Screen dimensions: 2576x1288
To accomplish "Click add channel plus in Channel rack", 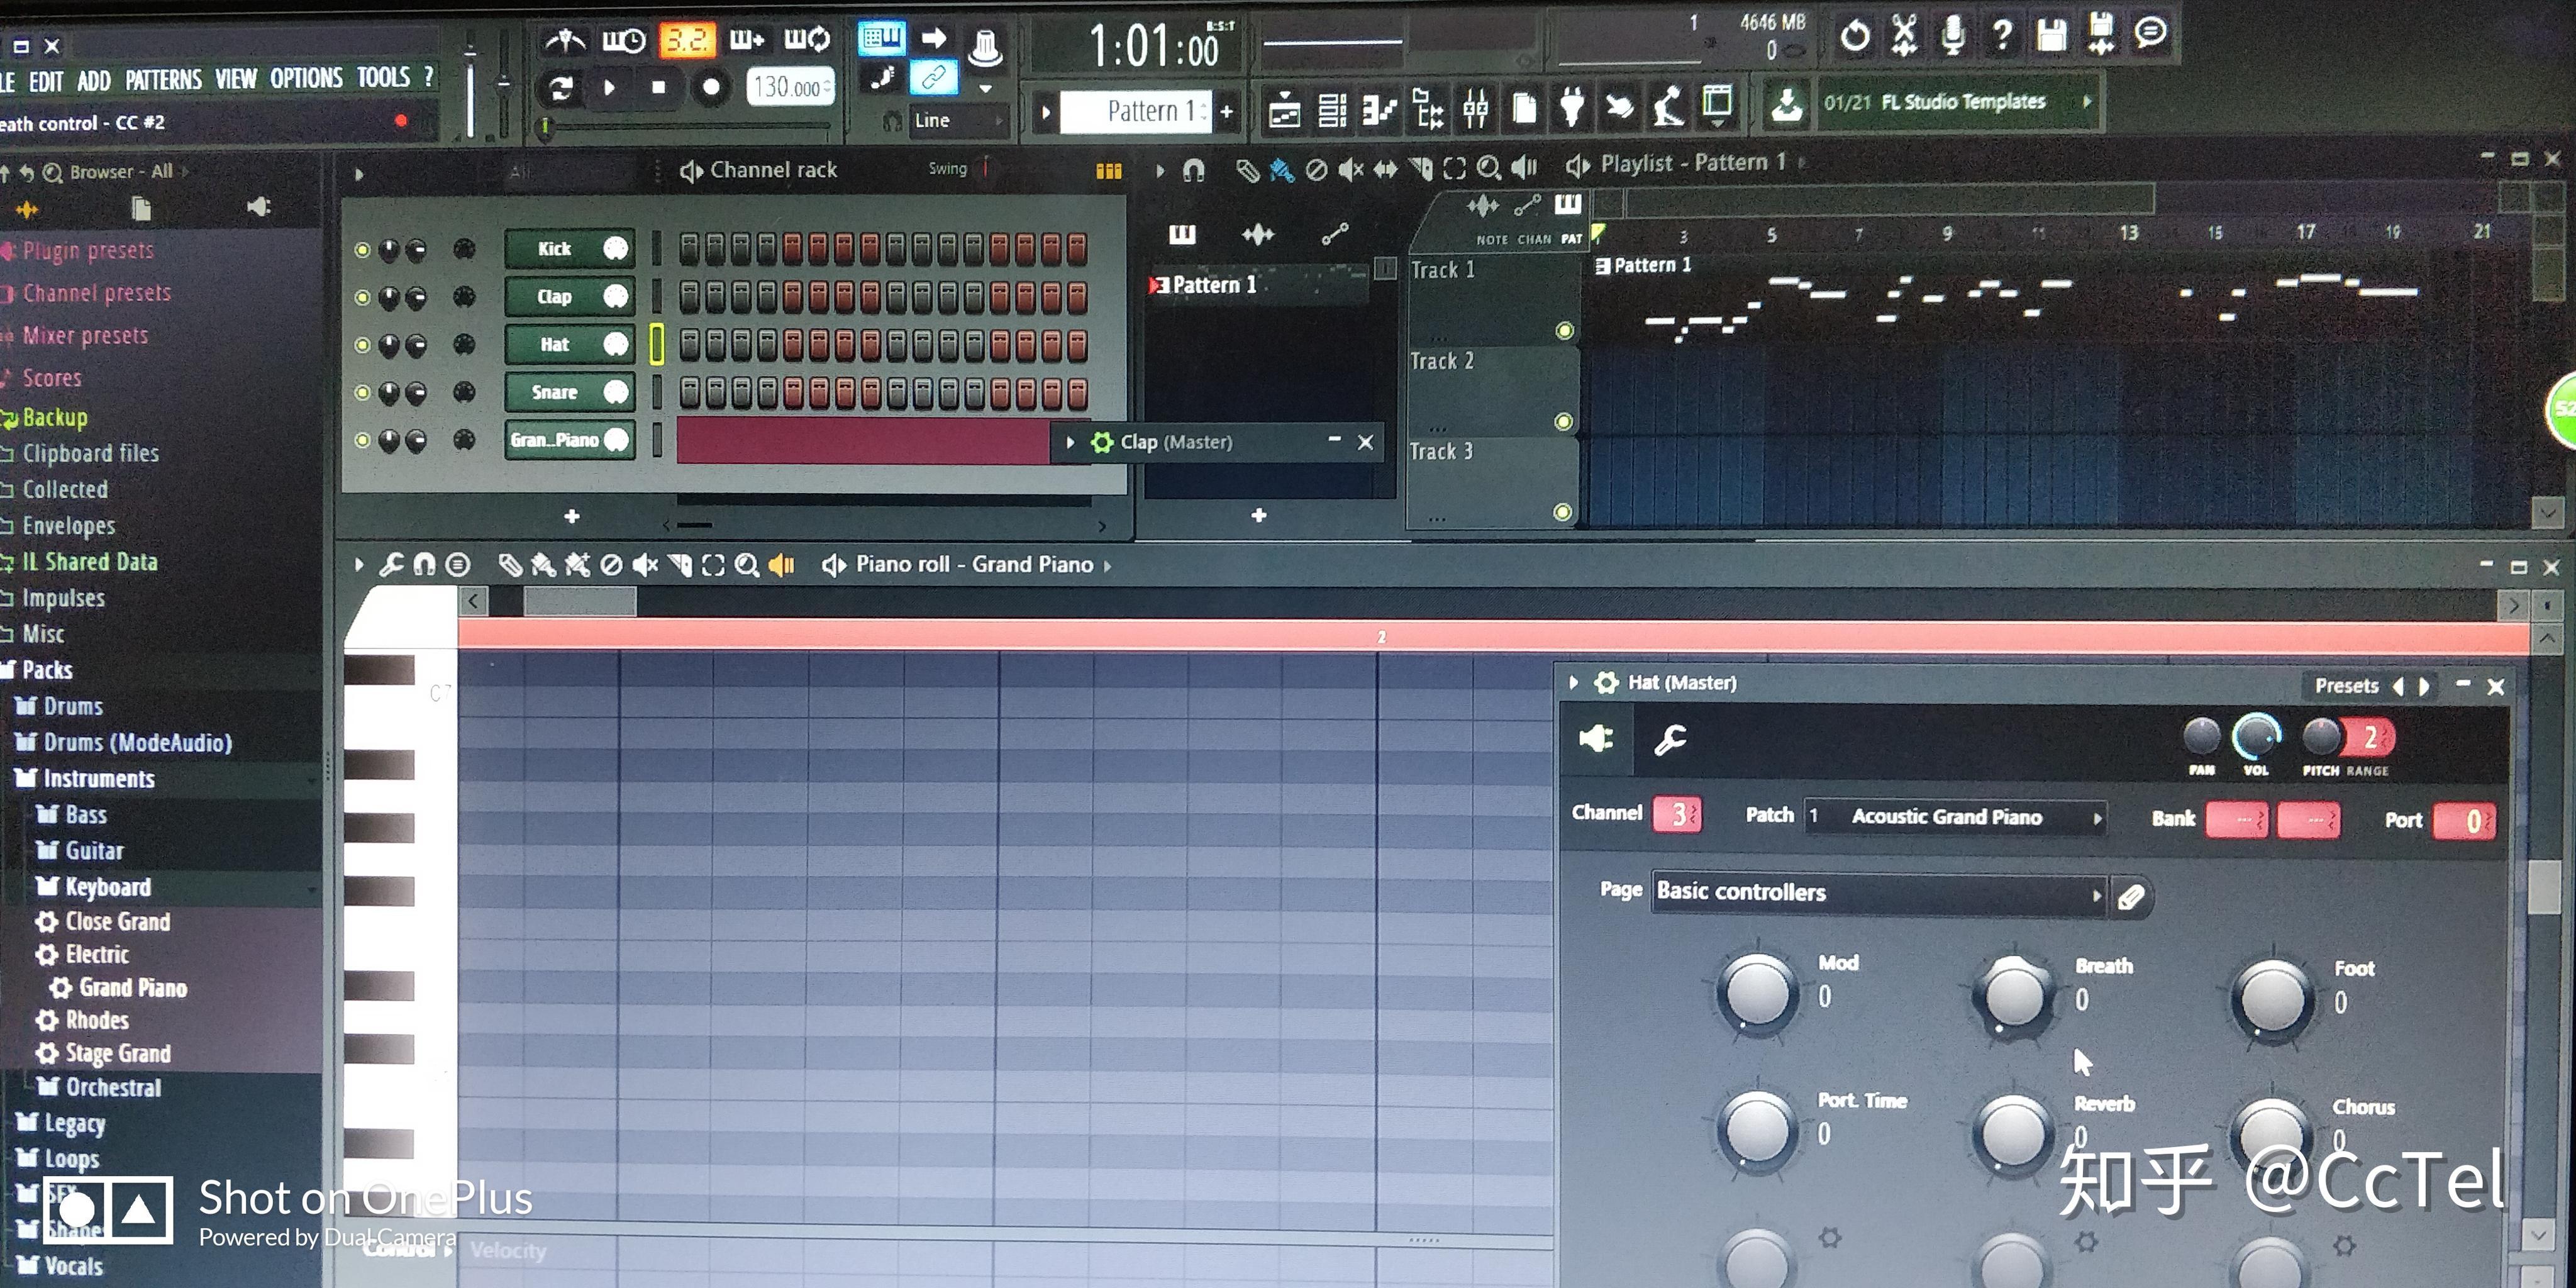I will [x=572, y=516].
